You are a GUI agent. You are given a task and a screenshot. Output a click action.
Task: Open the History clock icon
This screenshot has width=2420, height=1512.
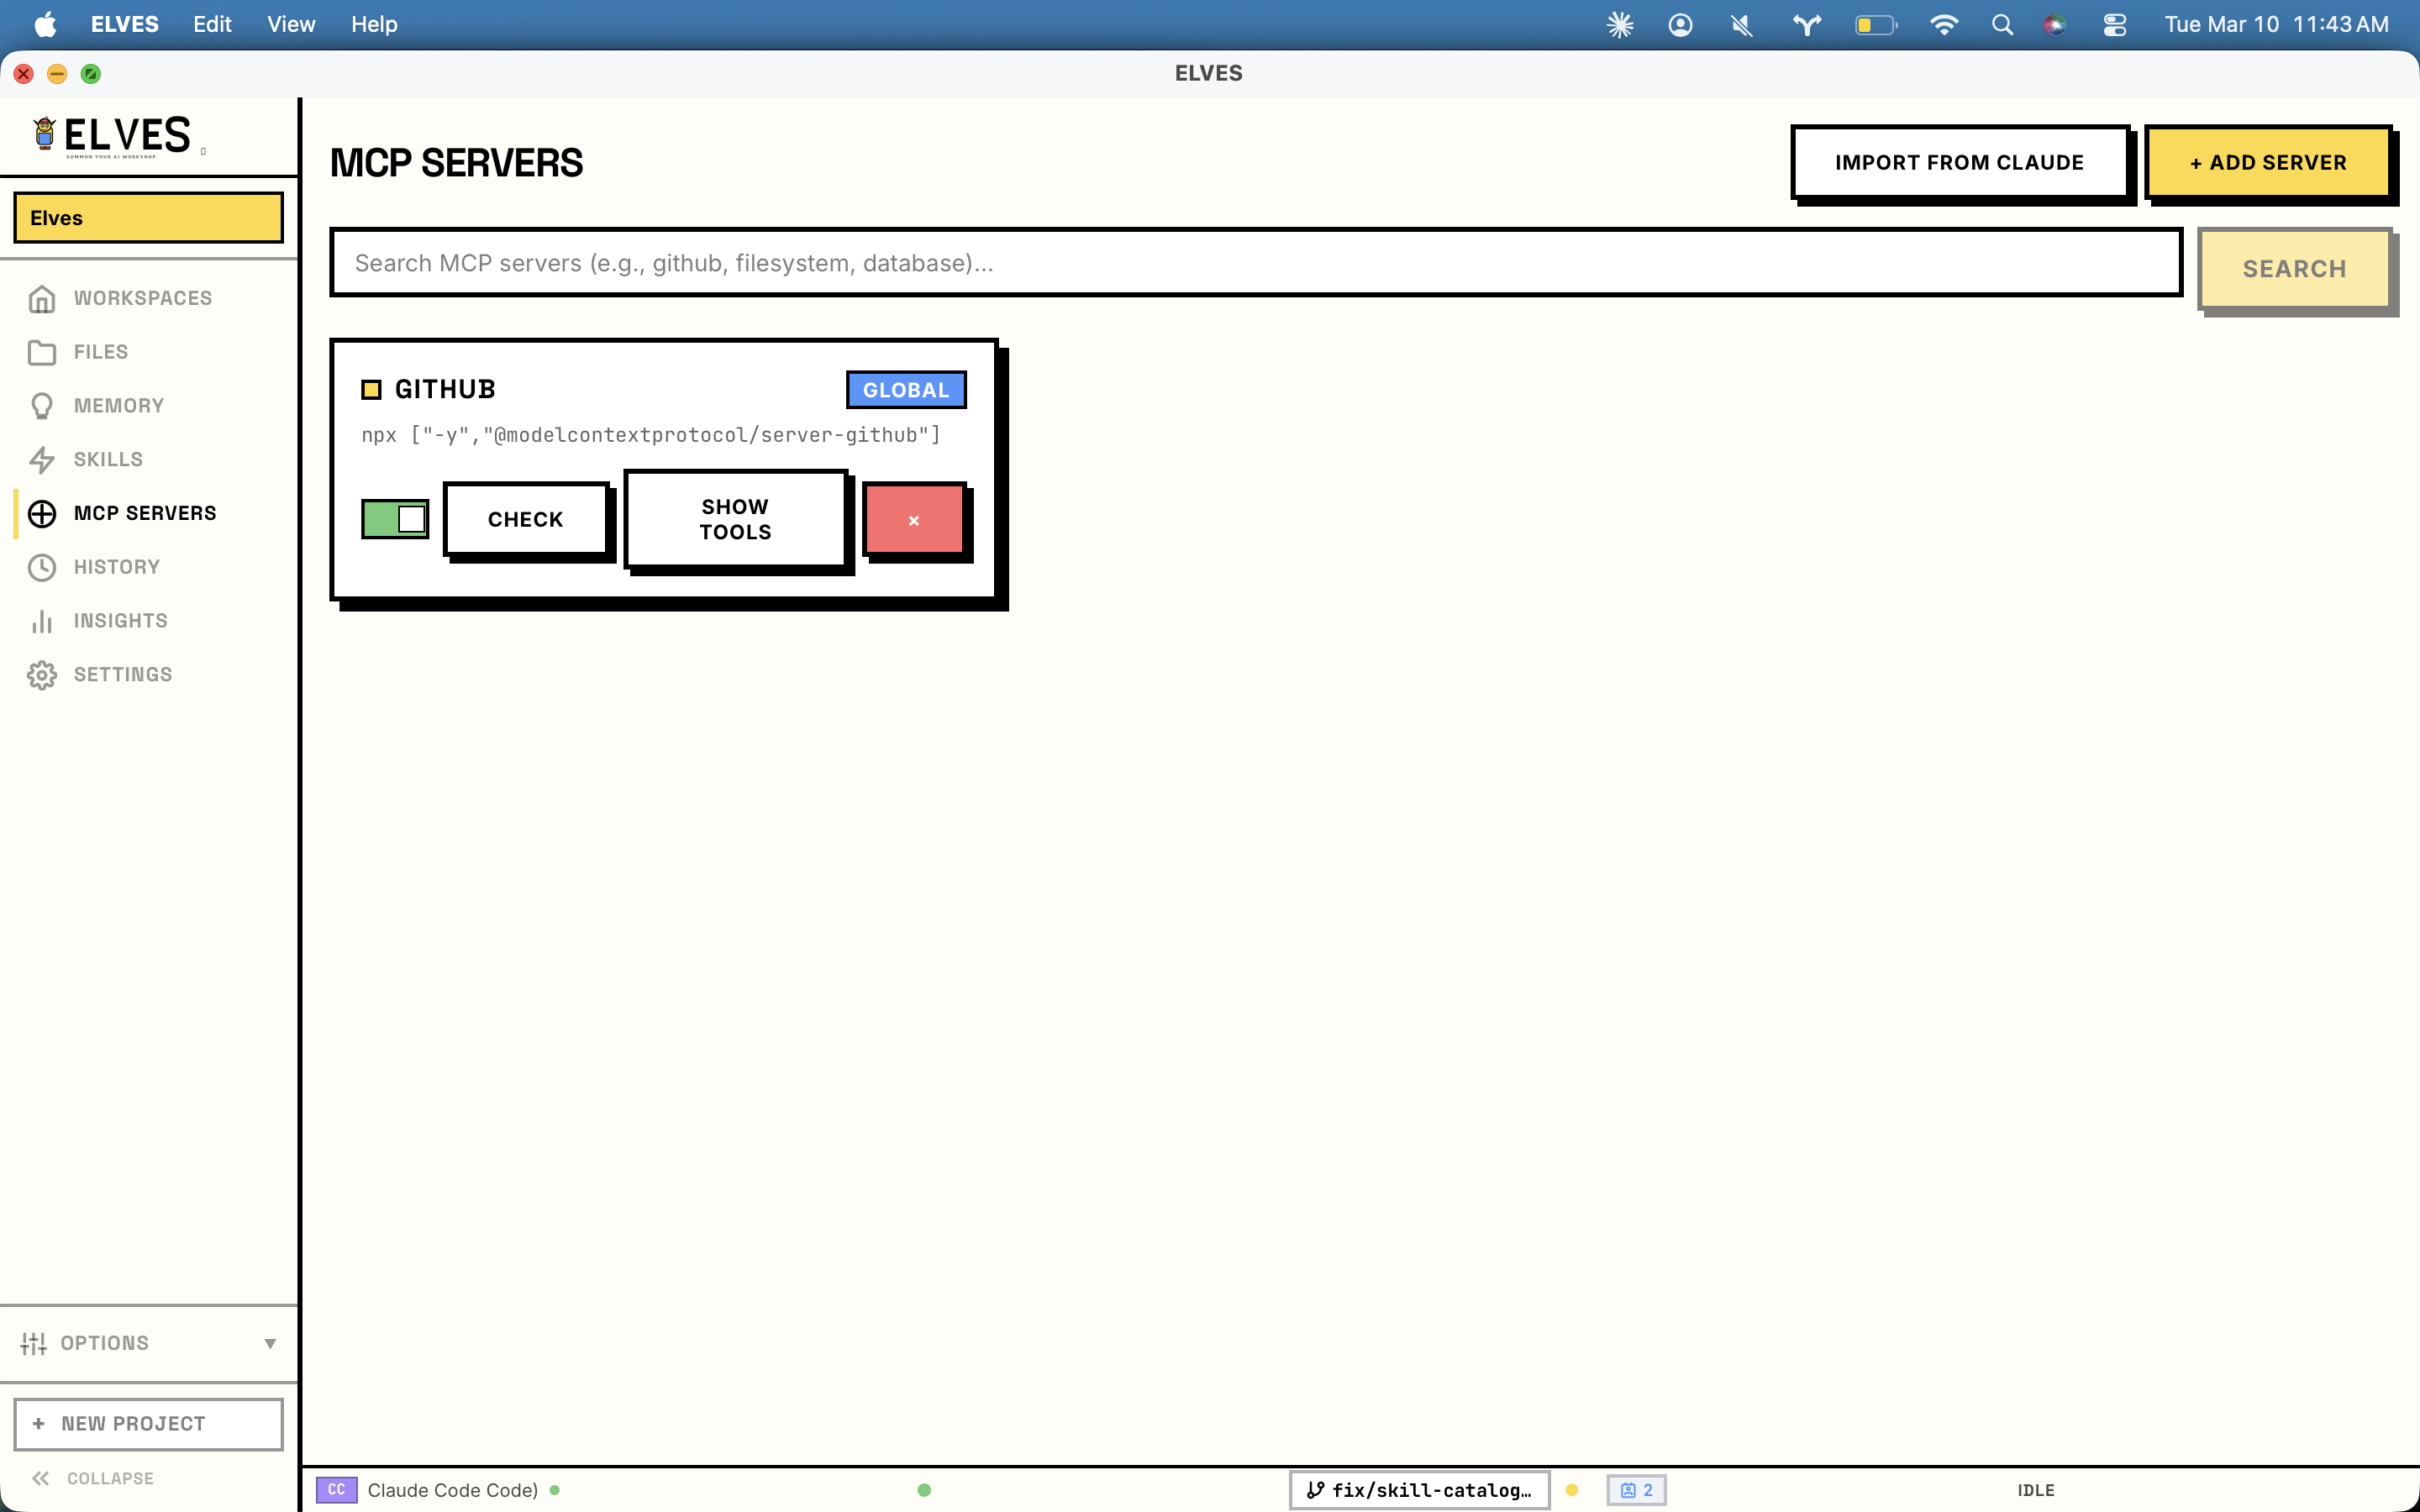tap(42, 567)
